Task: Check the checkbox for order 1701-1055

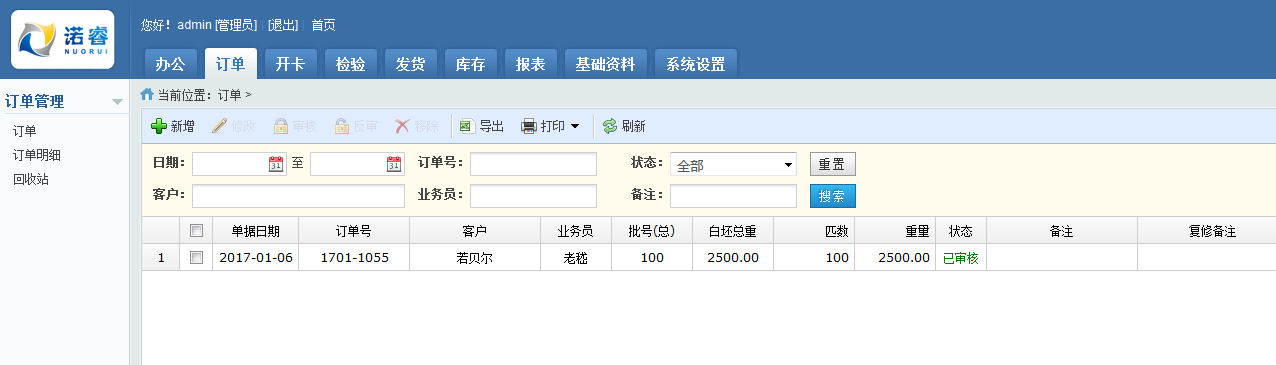Action: (197, 257)
